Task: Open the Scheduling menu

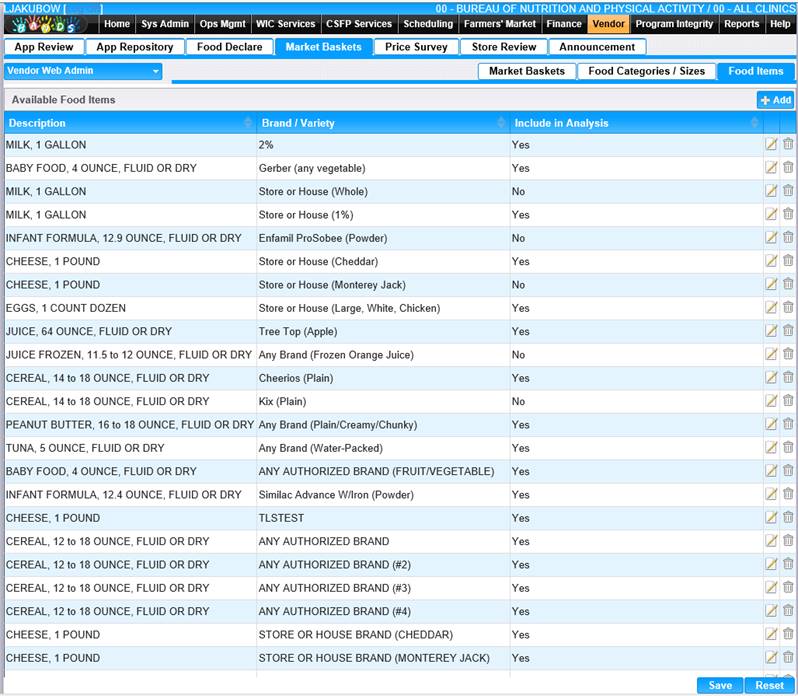Action: [x=428, y=24]
